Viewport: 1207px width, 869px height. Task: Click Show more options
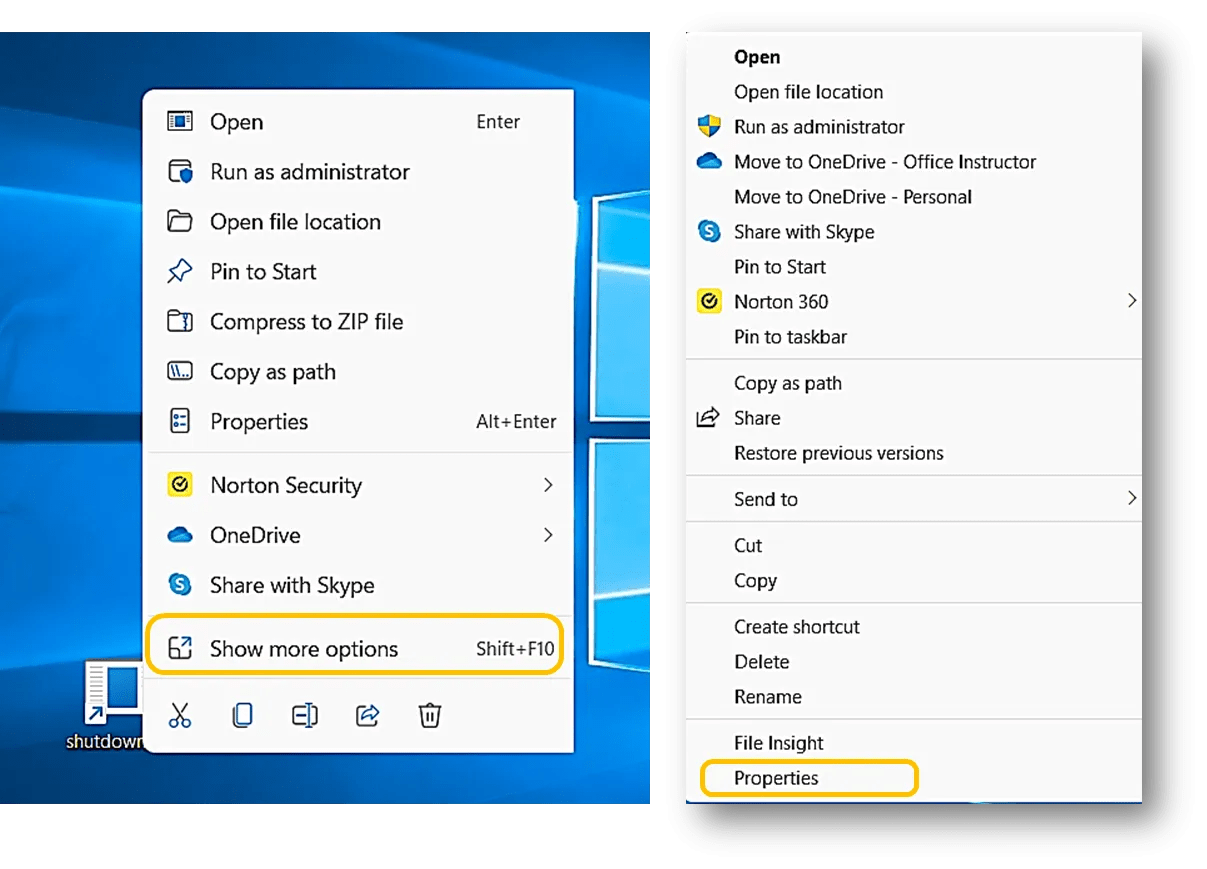pyautogui.click(x=303, y=648)
